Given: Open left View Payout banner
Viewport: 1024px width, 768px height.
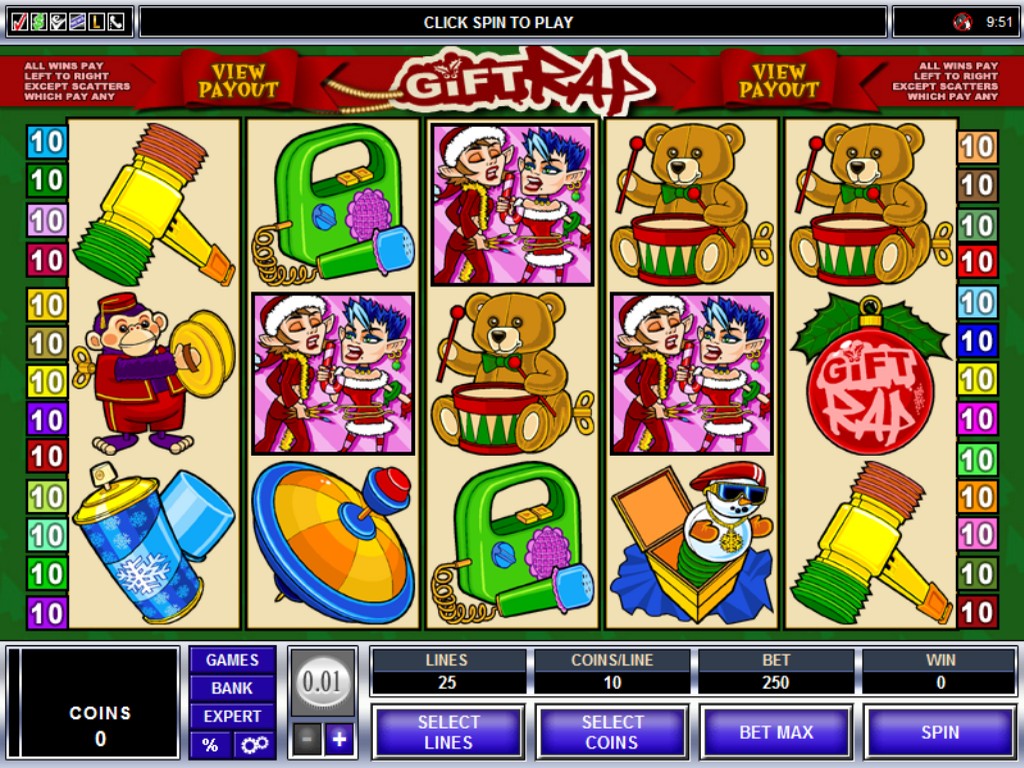Looking at the screenshot, I should (x=238, y=80).
